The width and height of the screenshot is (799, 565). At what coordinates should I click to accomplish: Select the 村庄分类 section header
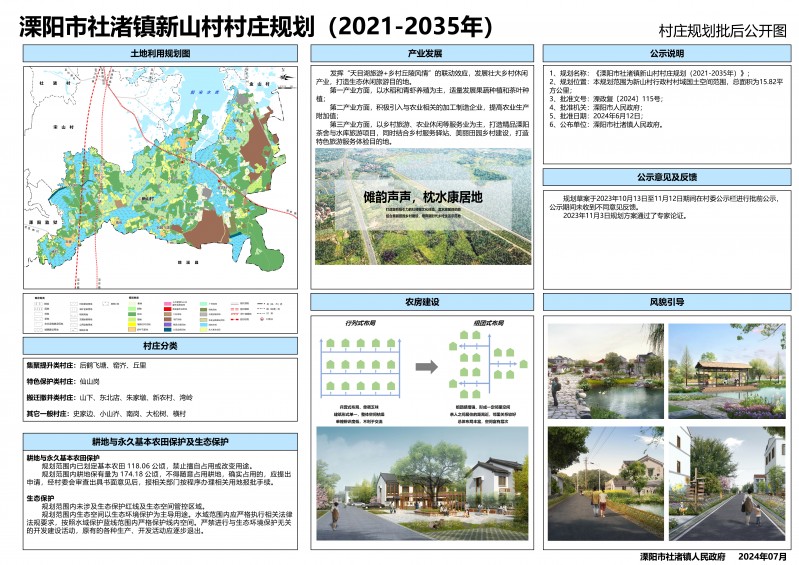point(160,346)
